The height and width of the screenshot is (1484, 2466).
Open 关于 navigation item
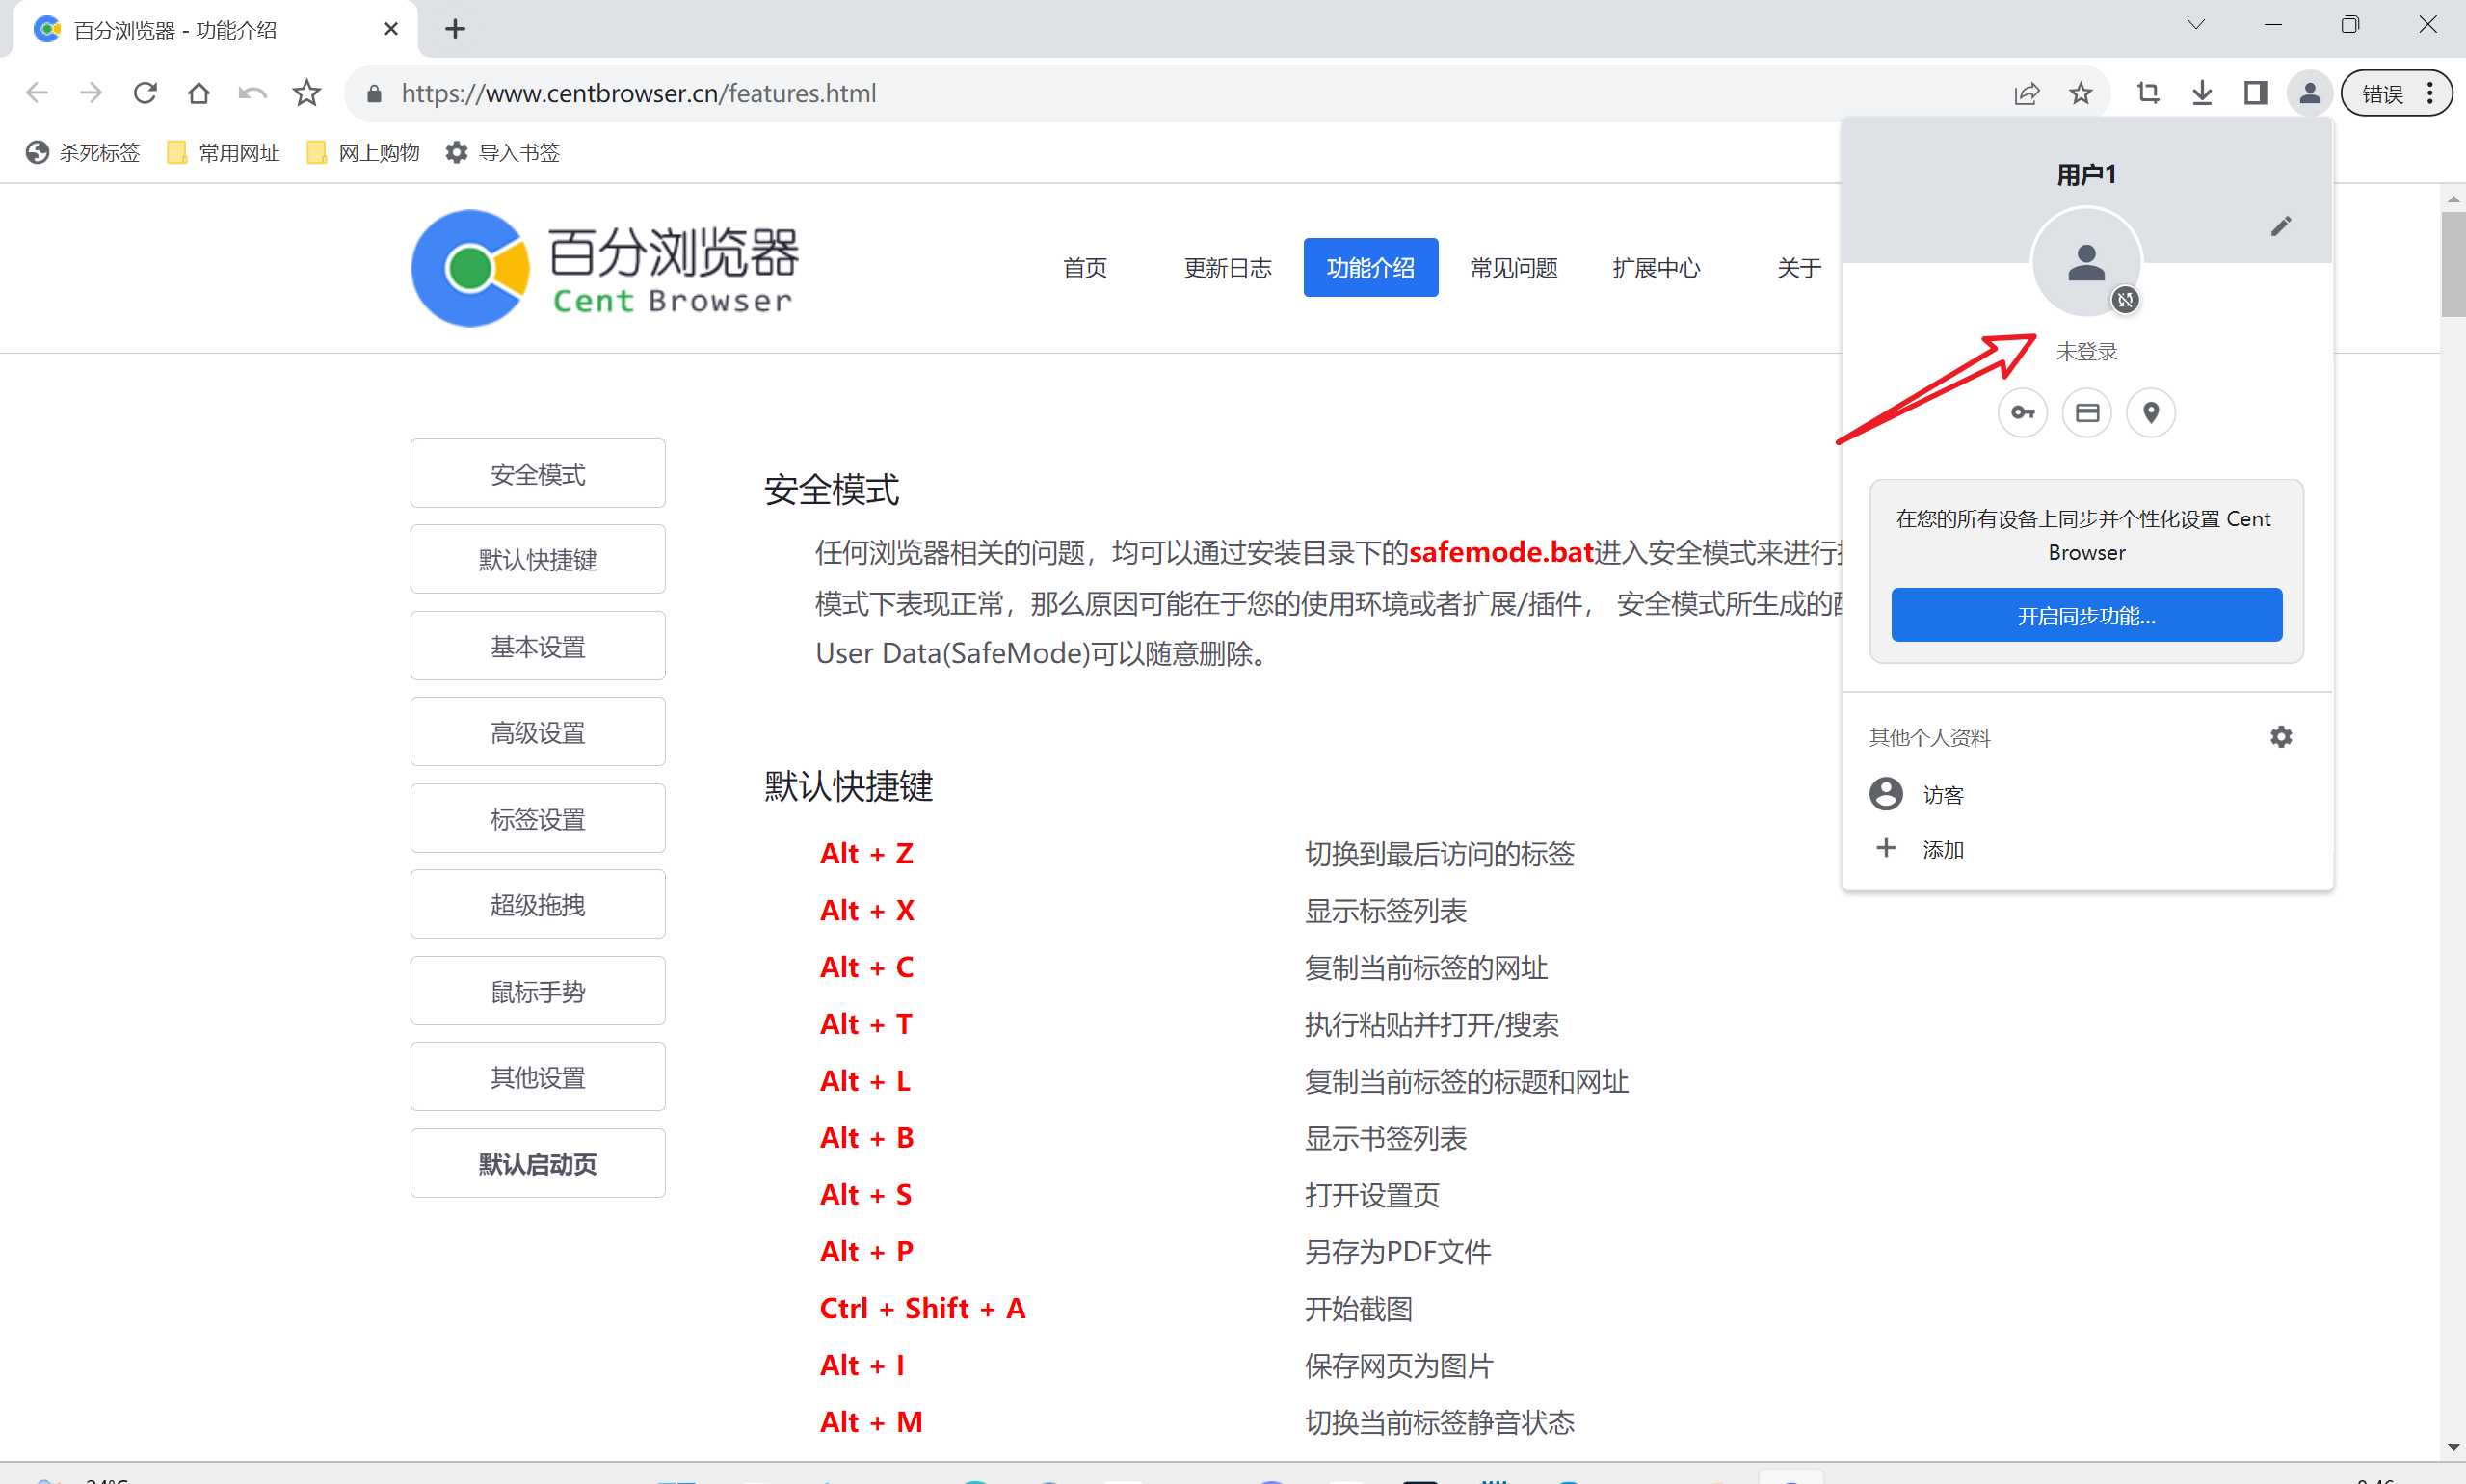1799,268
